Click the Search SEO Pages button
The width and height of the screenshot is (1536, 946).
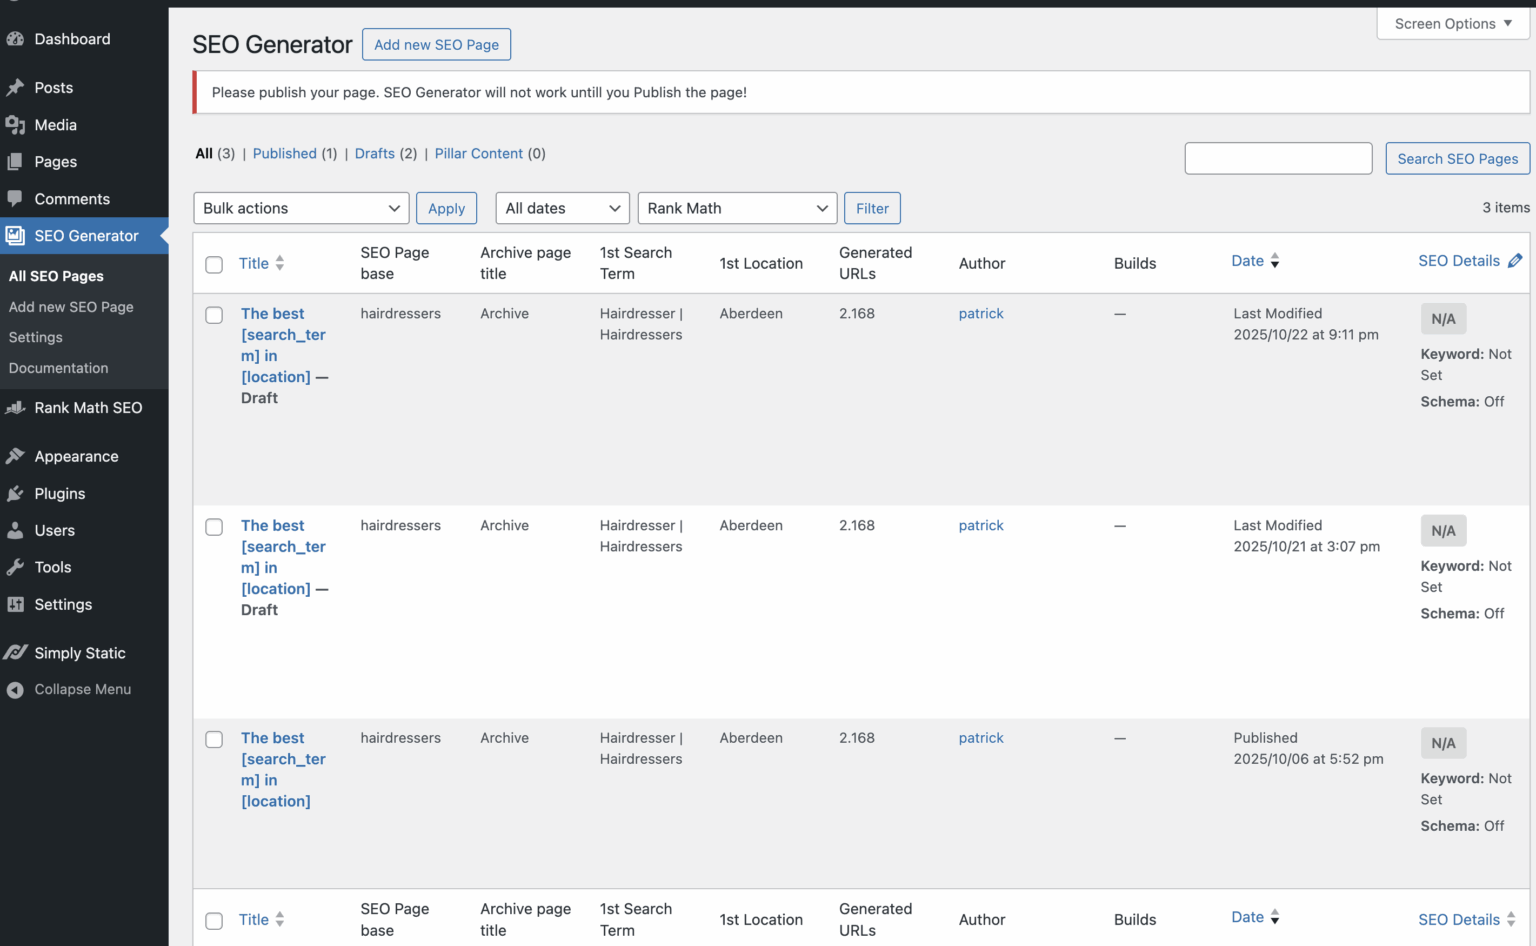pos(1458,158)
